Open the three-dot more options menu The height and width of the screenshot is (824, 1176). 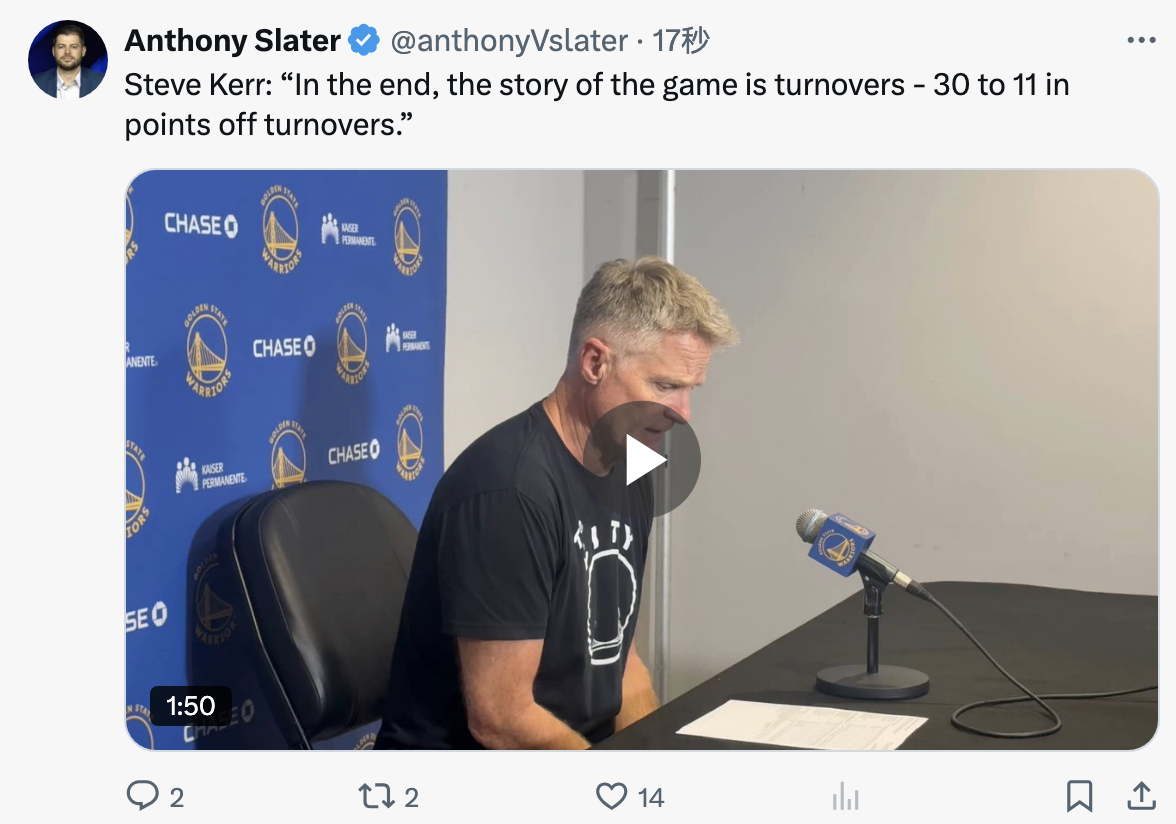(1142, 40)
